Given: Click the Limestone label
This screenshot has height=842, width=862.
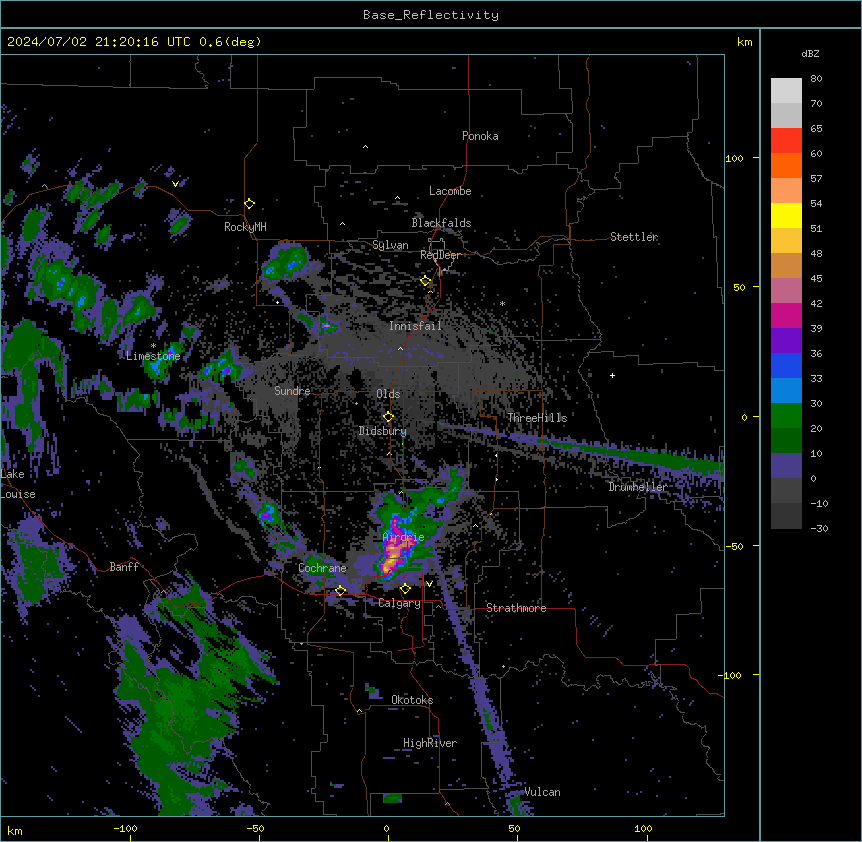Looking at the screenshot, I should (x=153, y=356).
